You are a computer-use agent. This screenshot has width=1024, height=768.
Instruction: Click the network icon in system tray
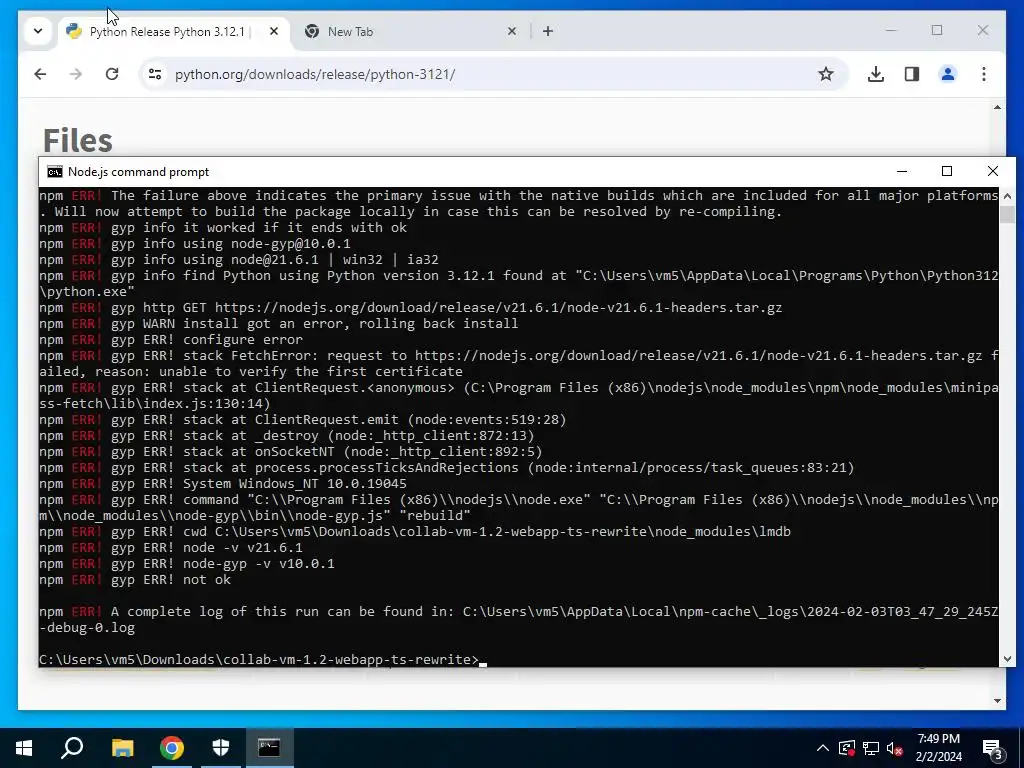(x=871, y=748)
